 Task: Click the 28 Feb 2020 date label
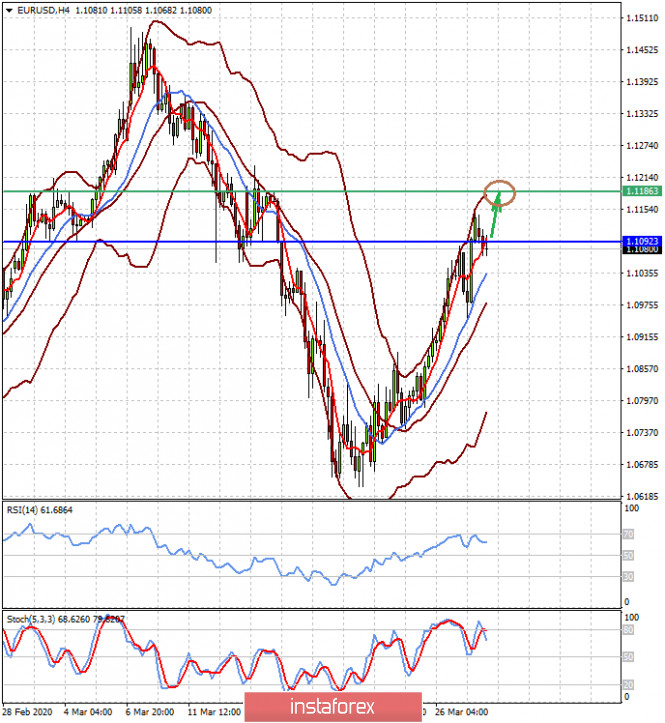[x=29, y=712]
